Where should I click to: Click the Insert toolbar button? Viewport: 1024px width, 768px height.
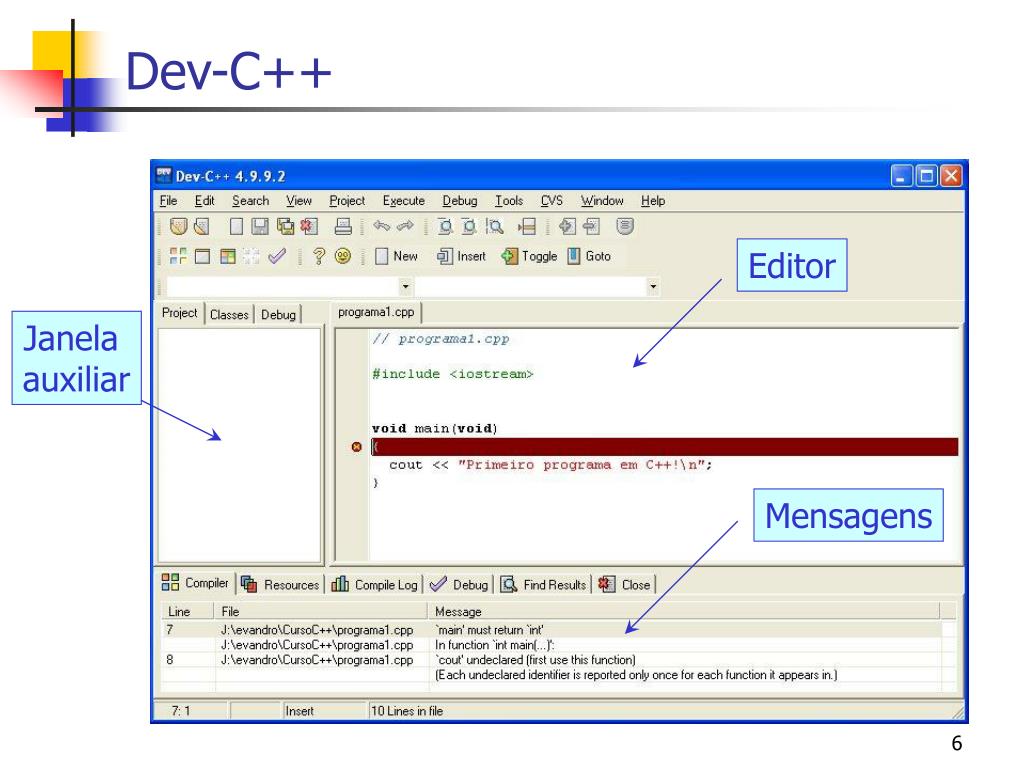[x=462, y=256]
